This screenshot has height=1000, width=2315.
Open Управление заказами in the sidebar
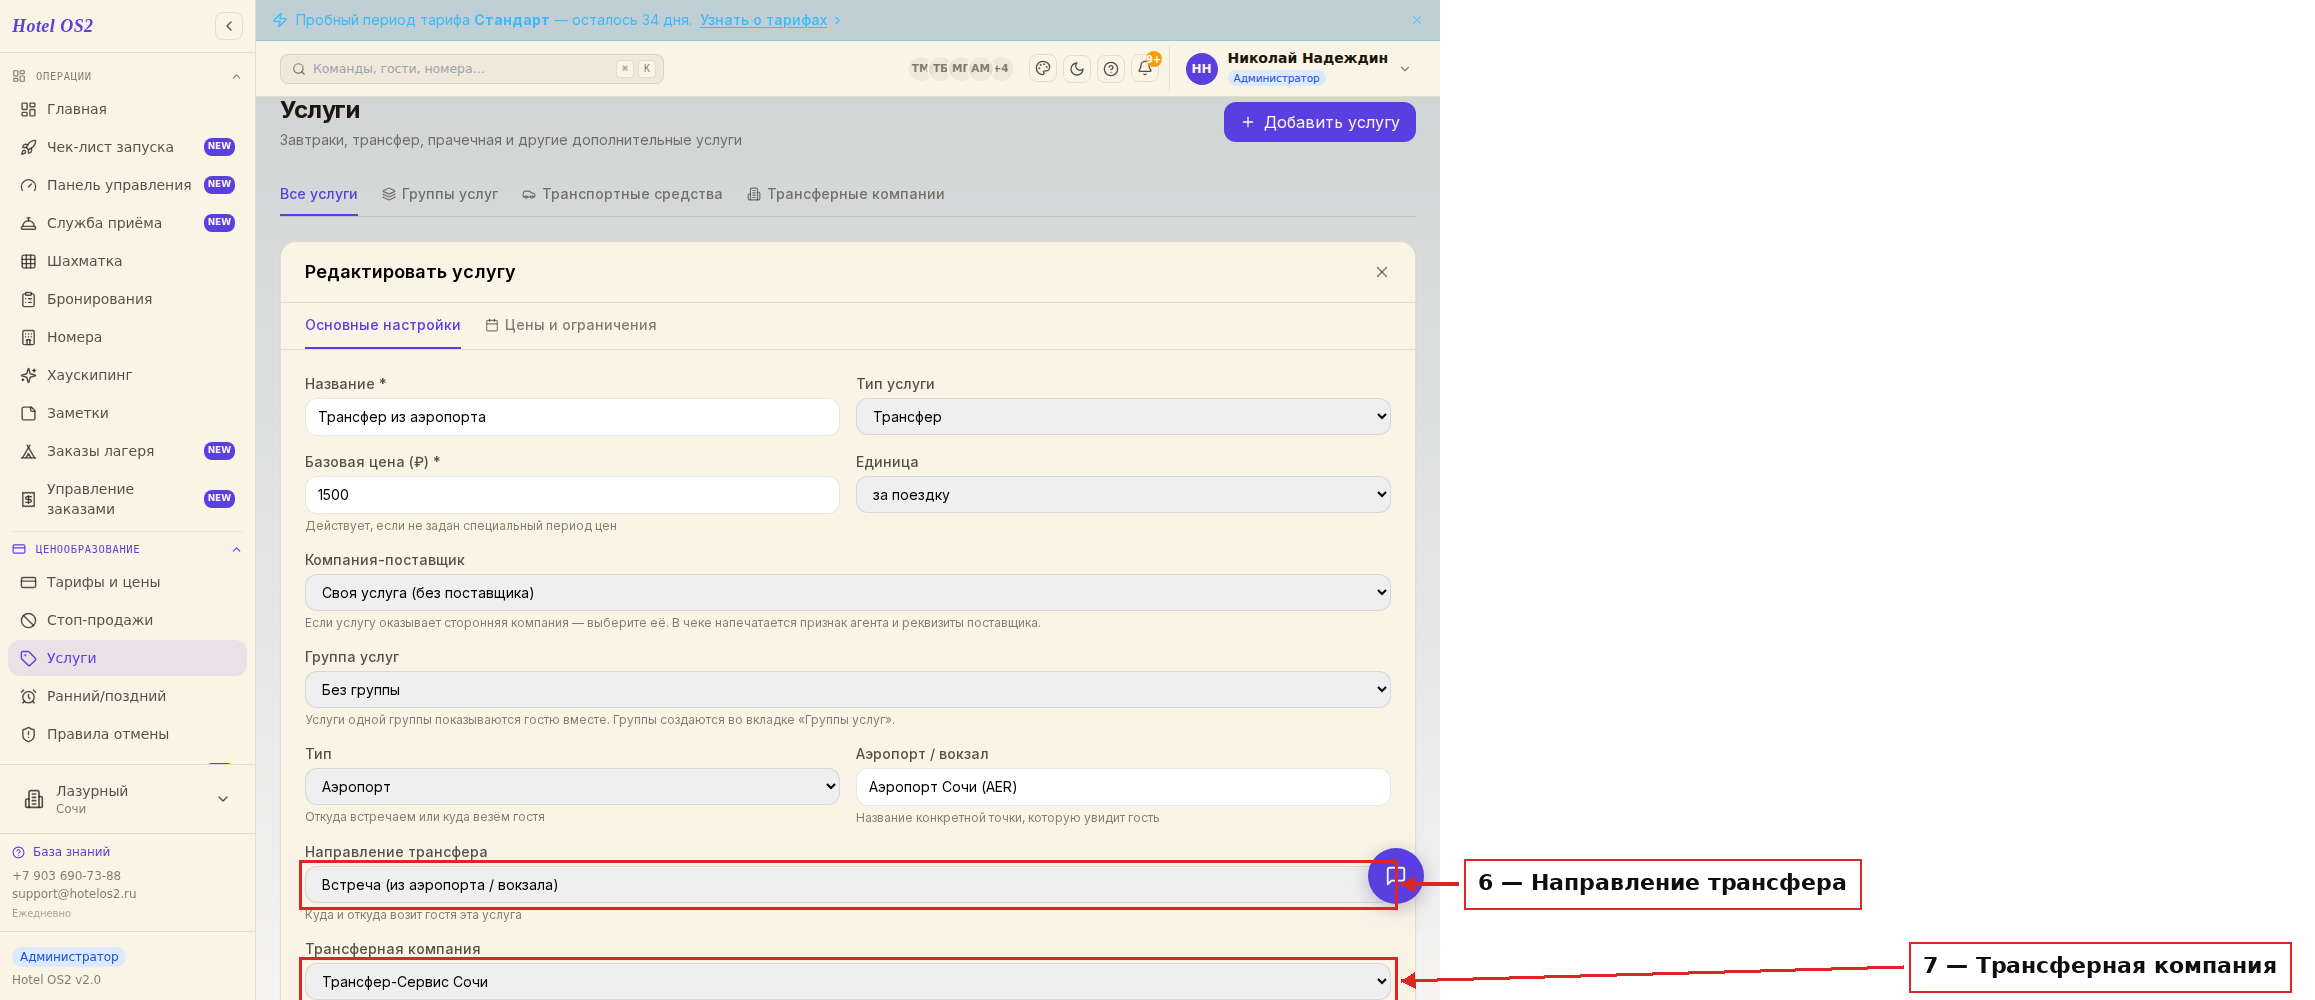127,499
